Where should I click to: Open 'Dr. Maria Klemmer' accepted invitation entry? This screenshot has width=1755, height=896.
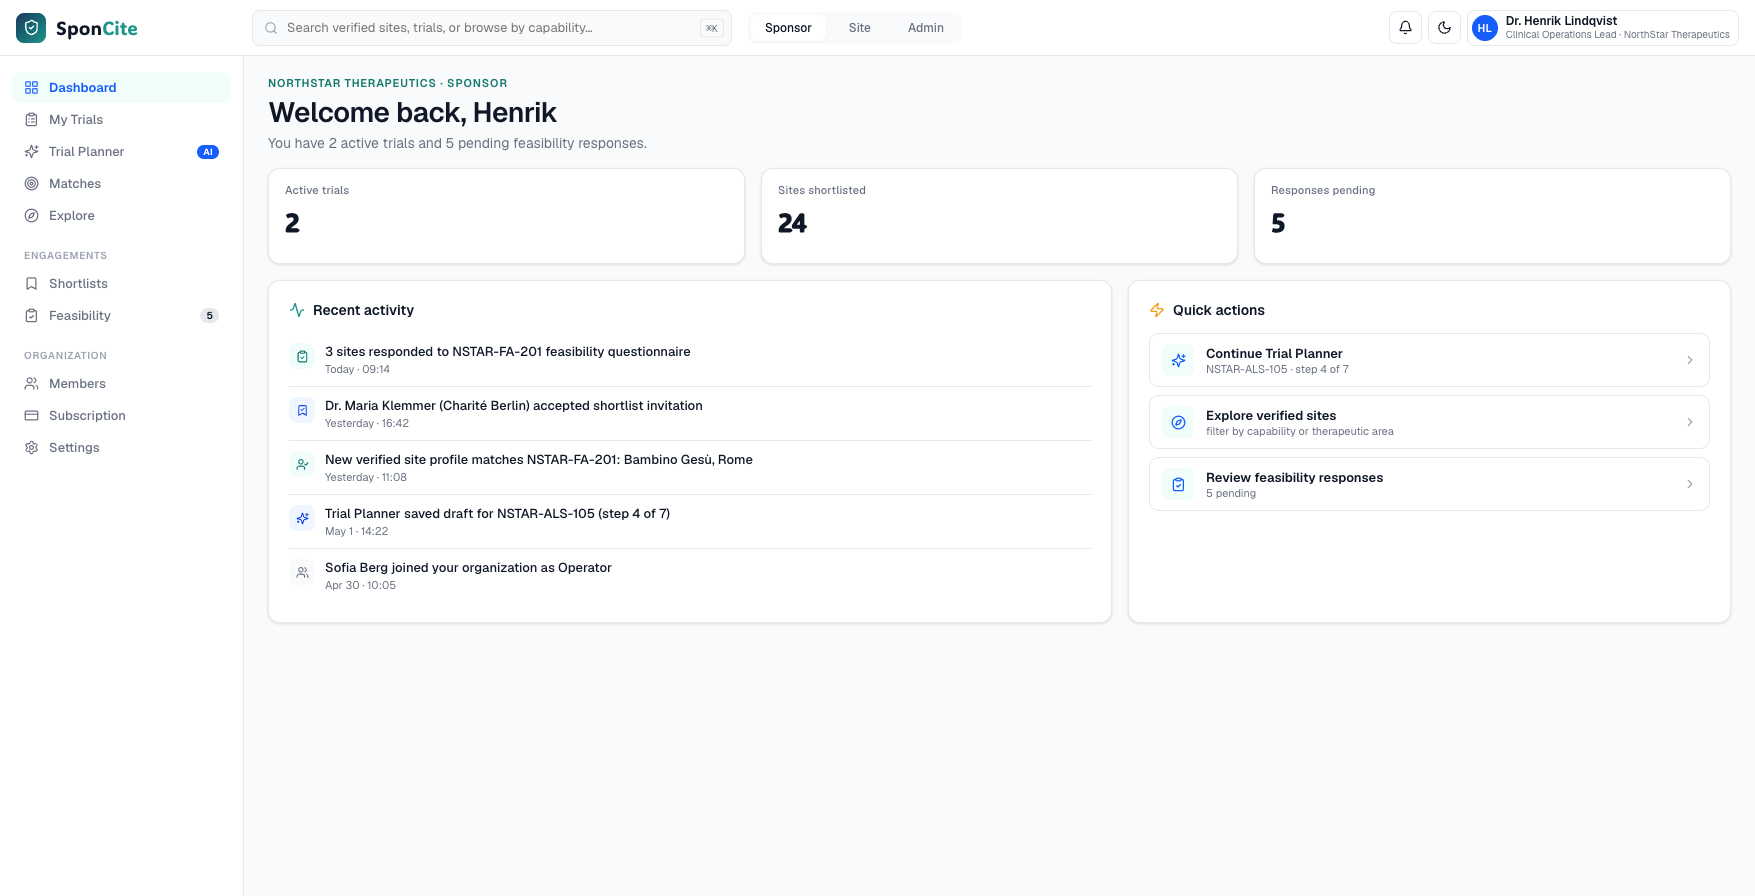click(690, 414)
